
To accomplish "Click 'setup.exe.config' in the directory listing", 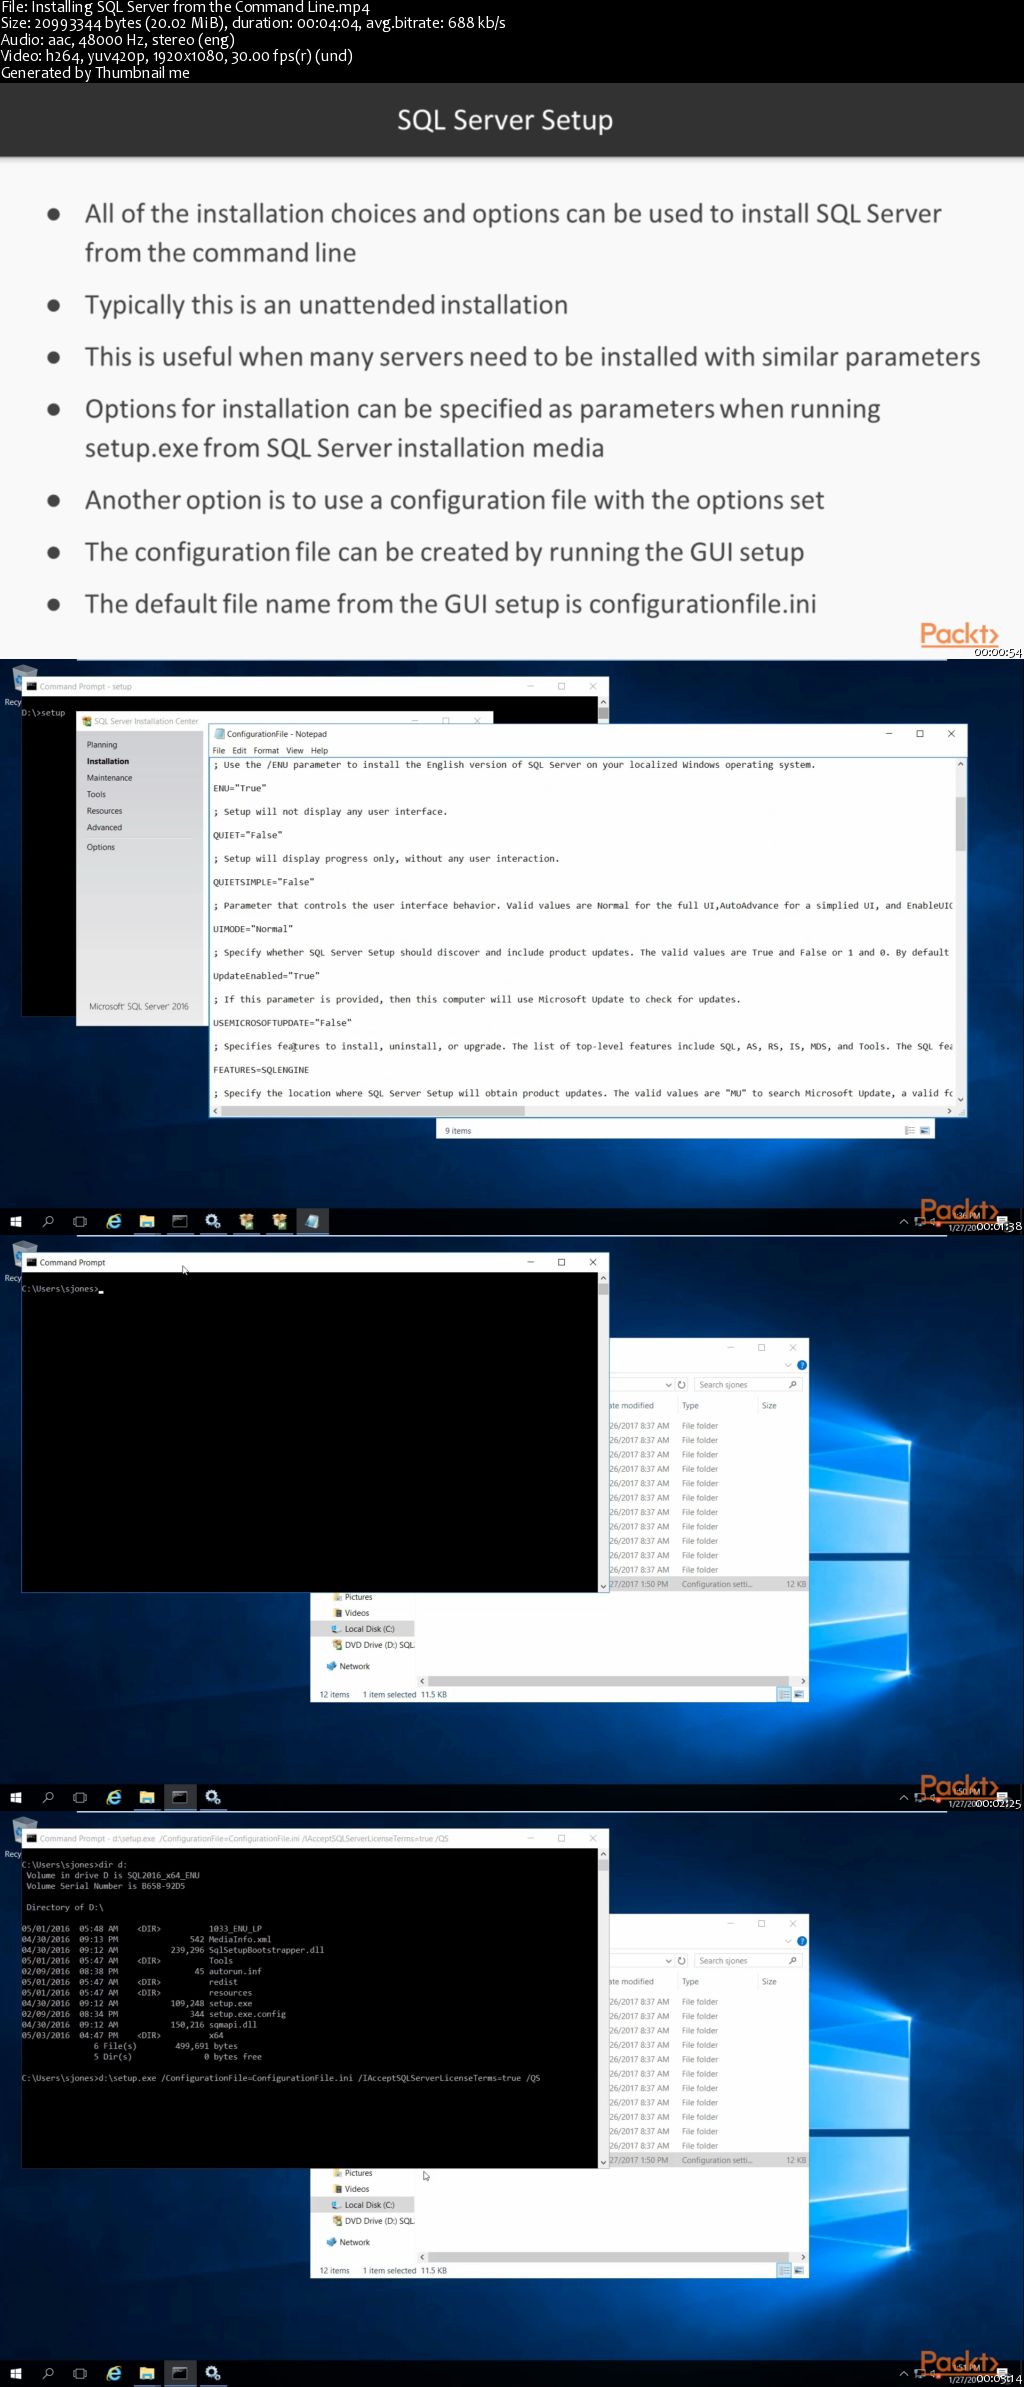I will (x=247, y=2014).
